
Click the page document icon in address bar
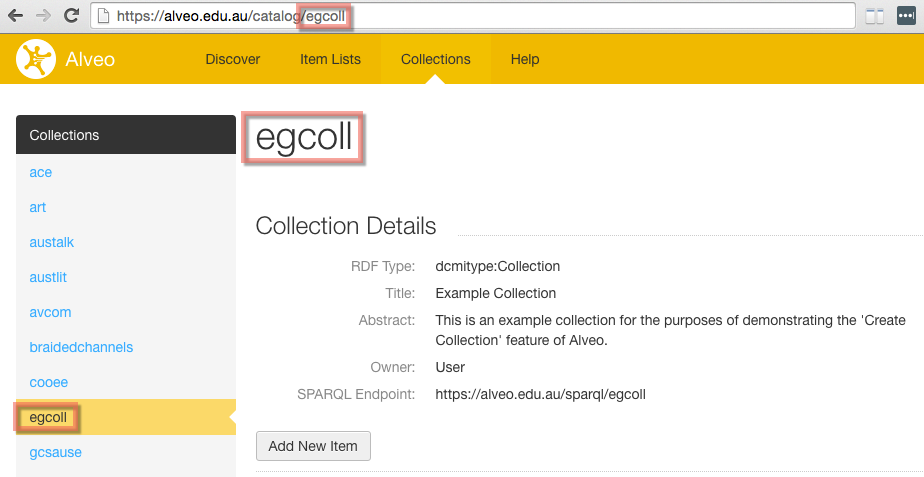[104, 16]
